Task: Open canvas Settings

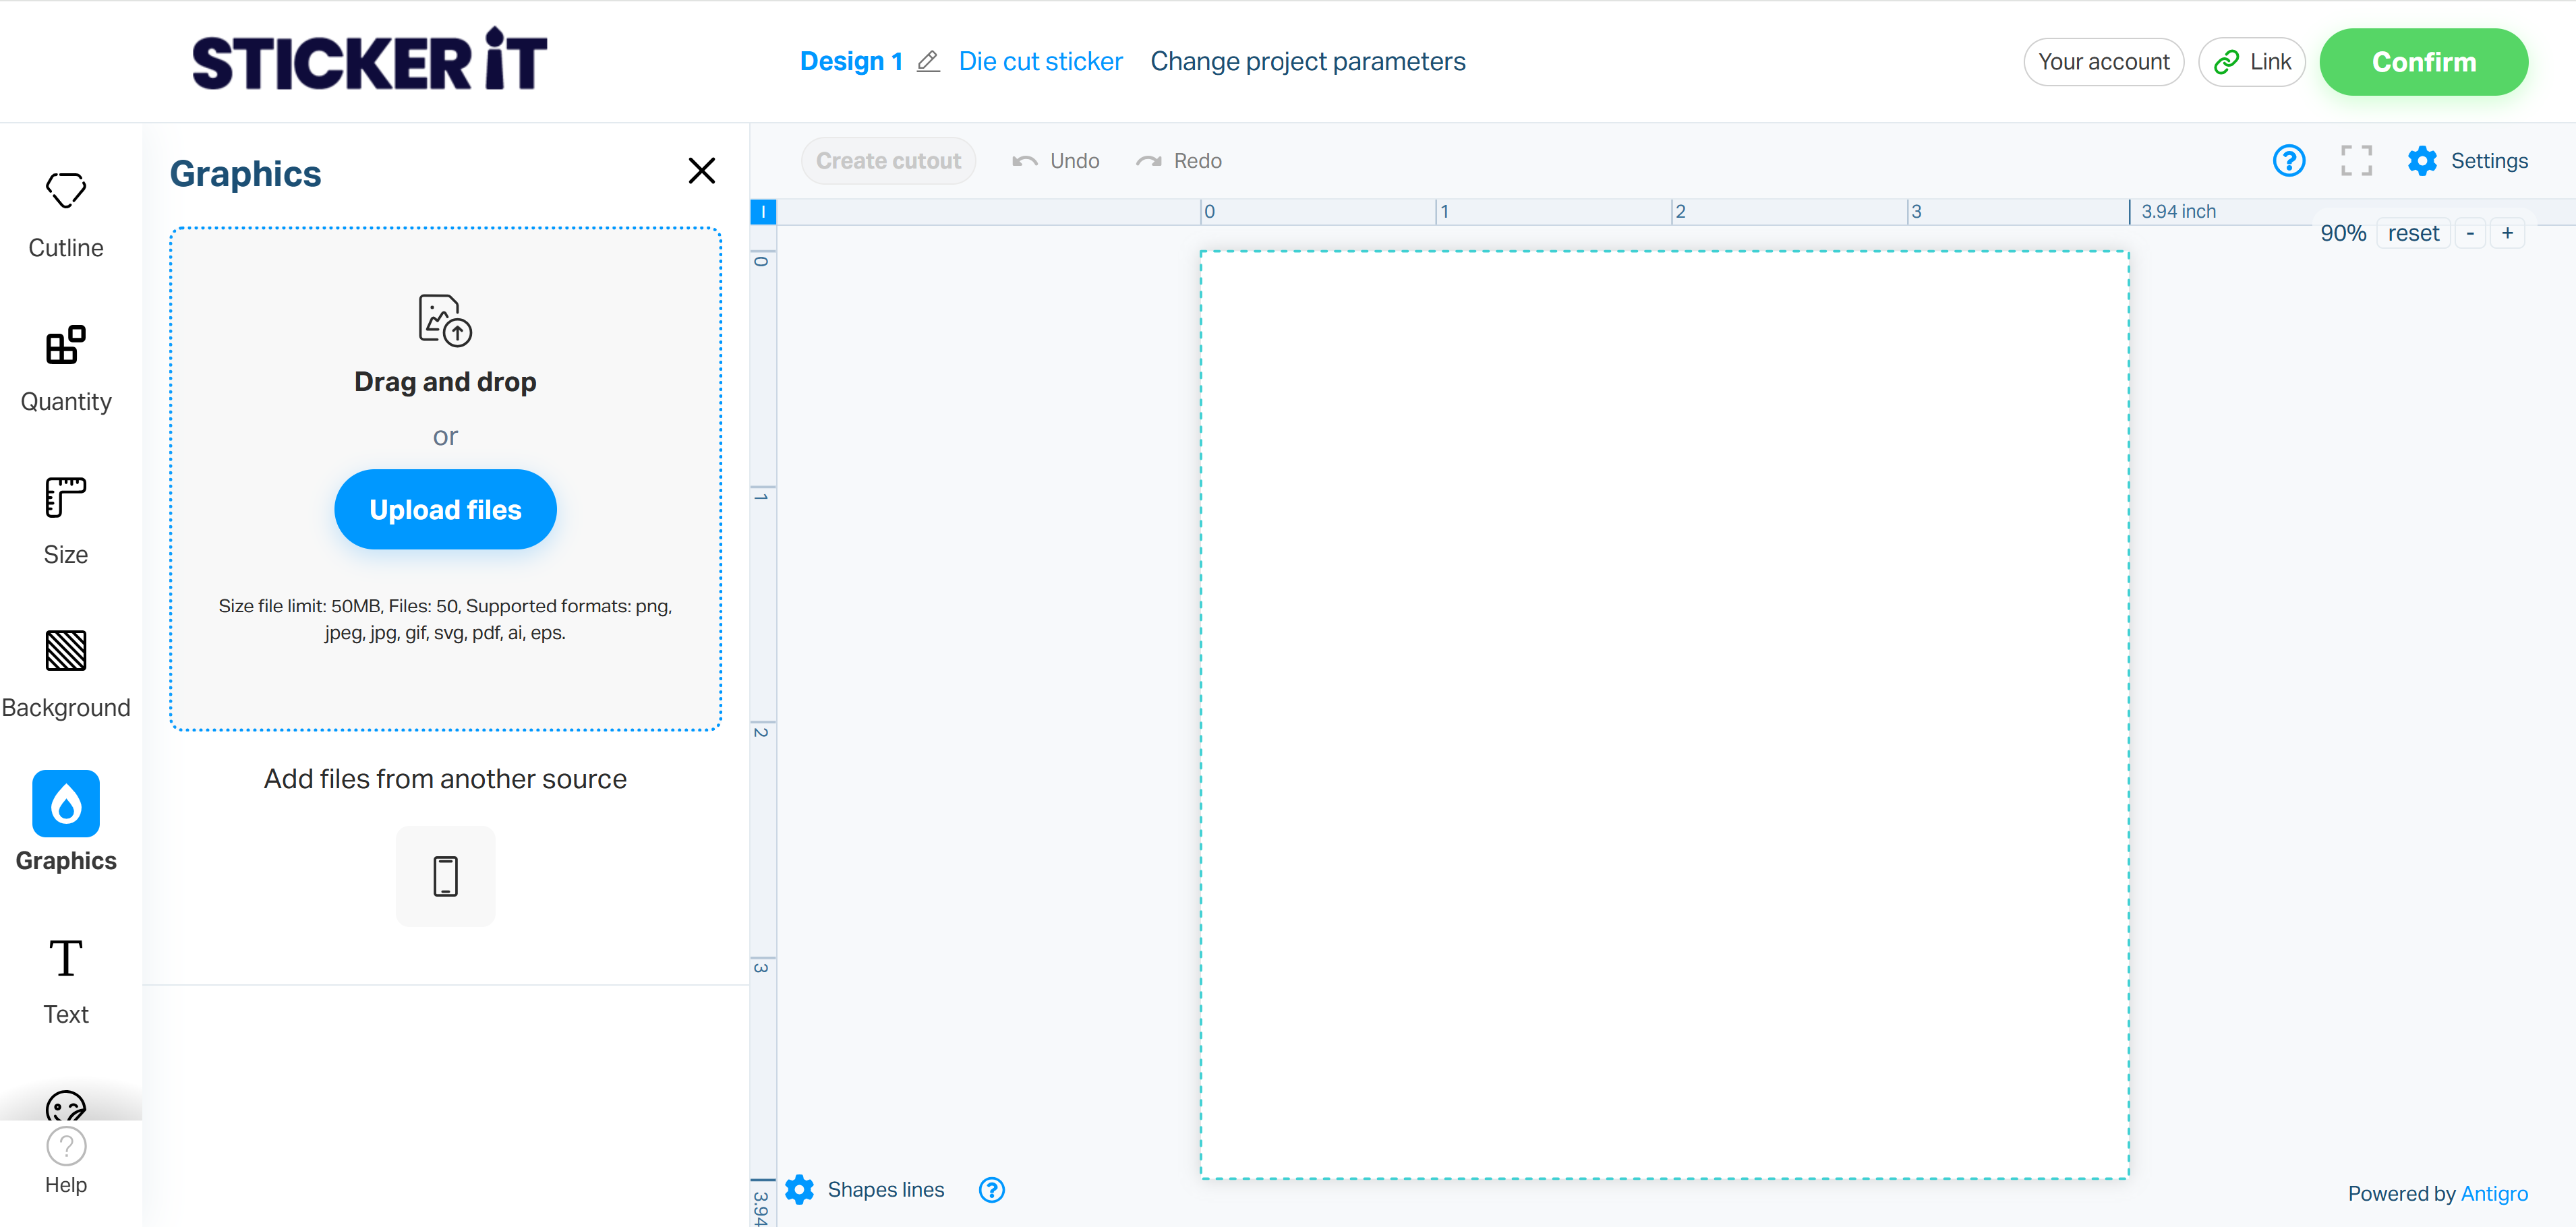Action: tap(2467, 161)
